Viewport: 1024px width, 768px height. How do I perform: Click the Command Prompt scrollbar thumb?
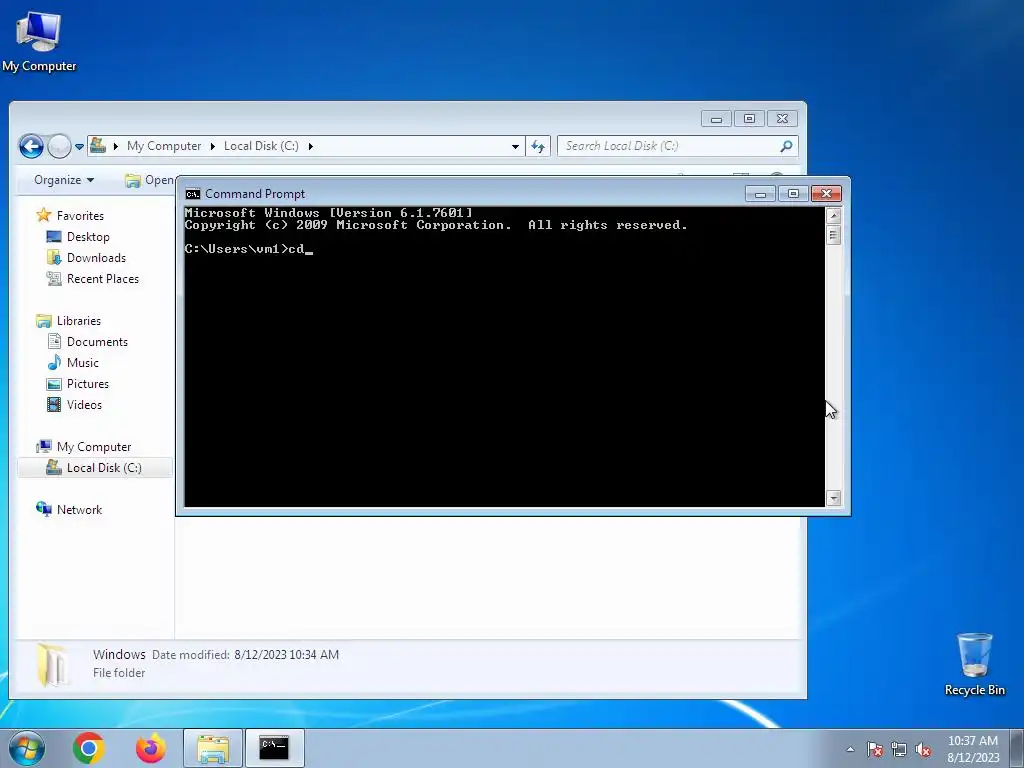[x=833, y=235]
